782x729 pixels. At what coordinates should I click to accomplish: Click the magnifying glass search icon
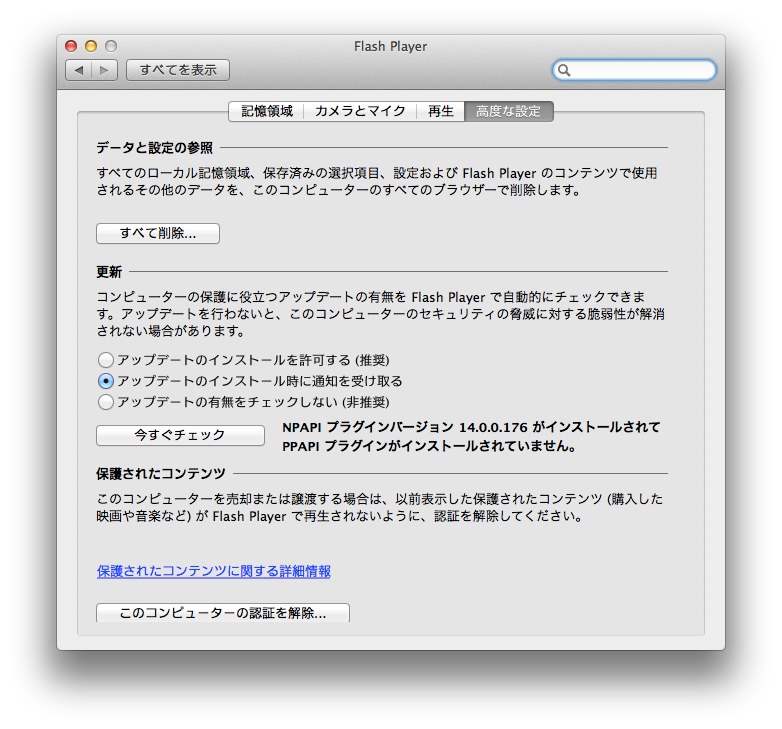[564, 70]
